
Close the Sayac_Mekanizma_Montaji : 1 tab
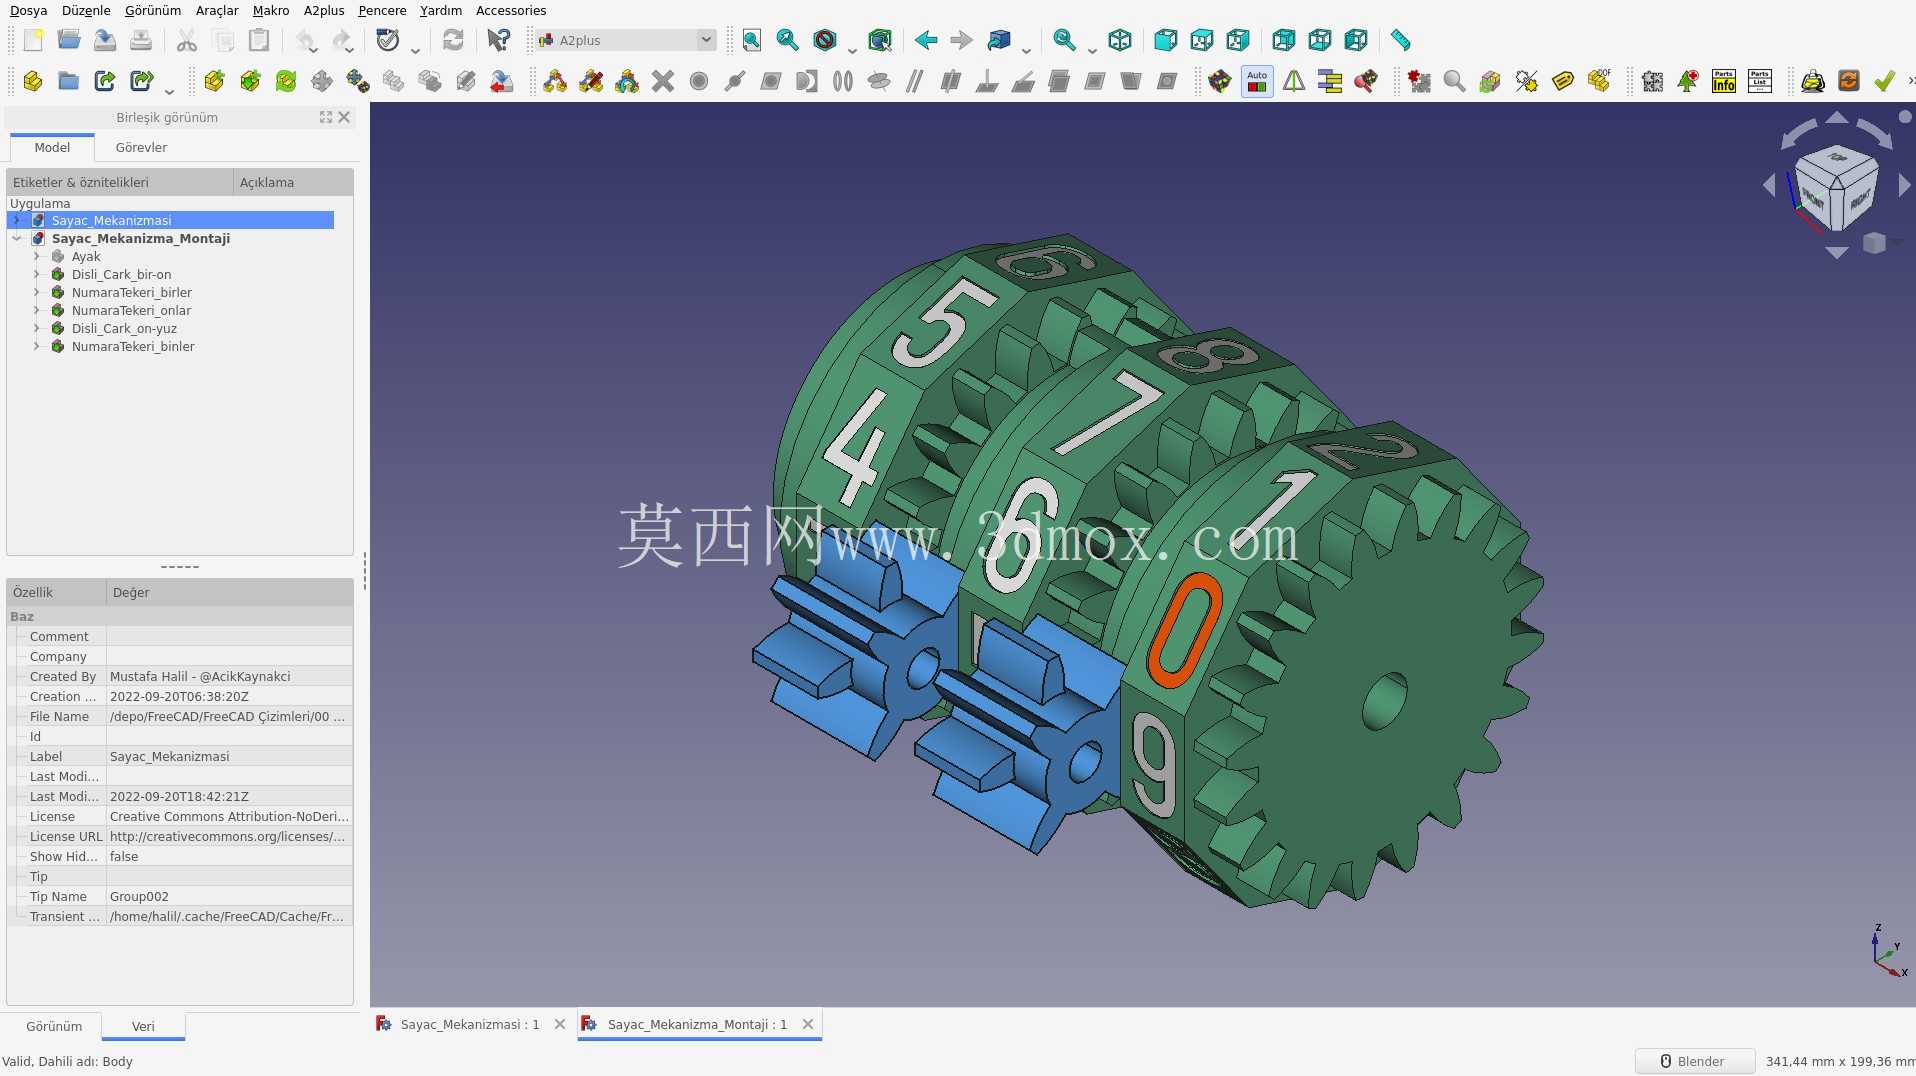[x=808, y=1024]
